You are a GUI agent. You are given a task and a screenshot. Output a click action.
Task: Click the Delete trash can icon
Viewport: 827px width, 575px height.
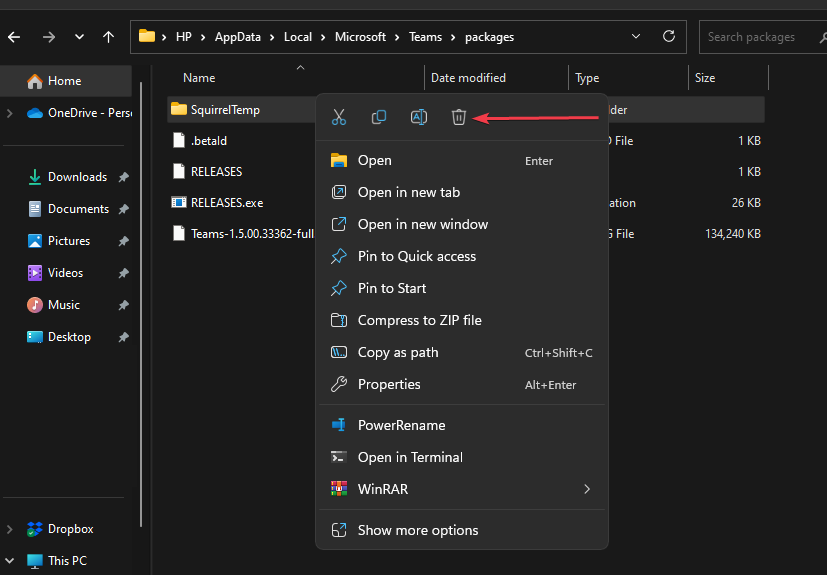458,117
